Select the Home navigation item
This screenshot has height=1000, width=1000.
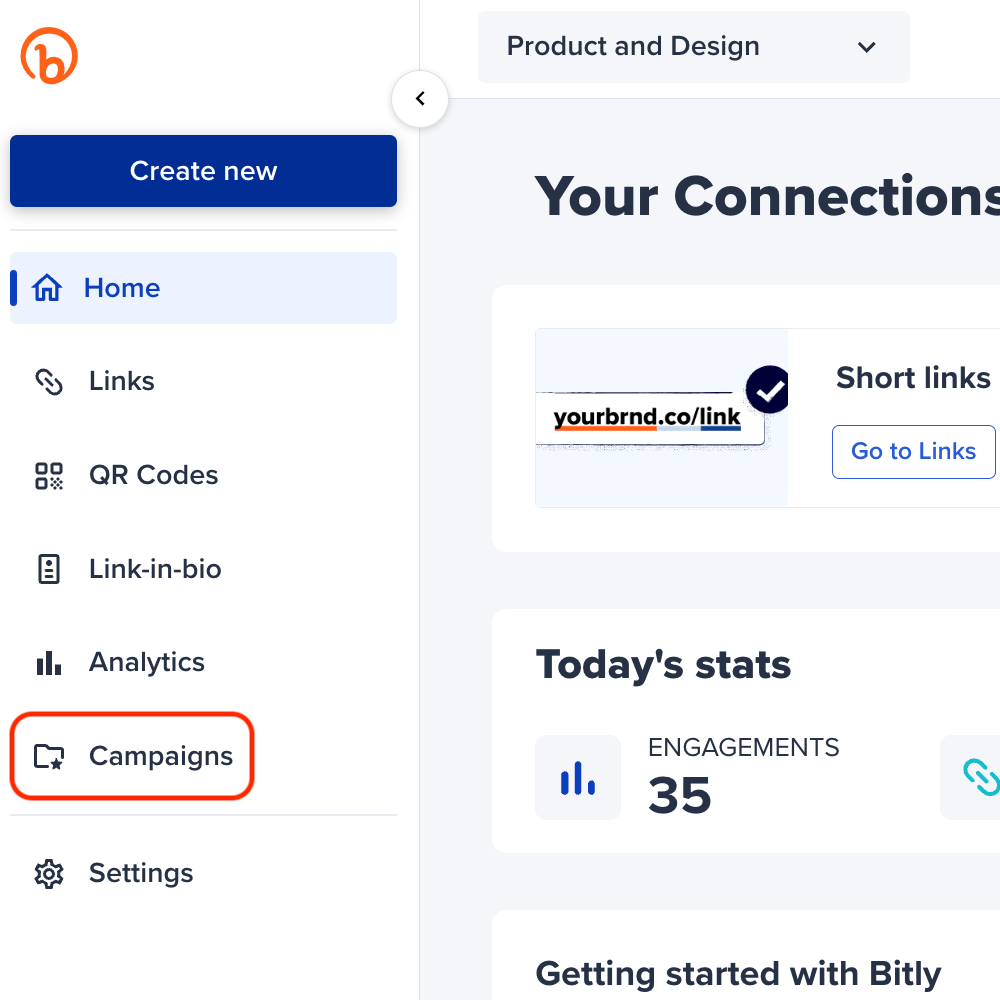point(121,288)
